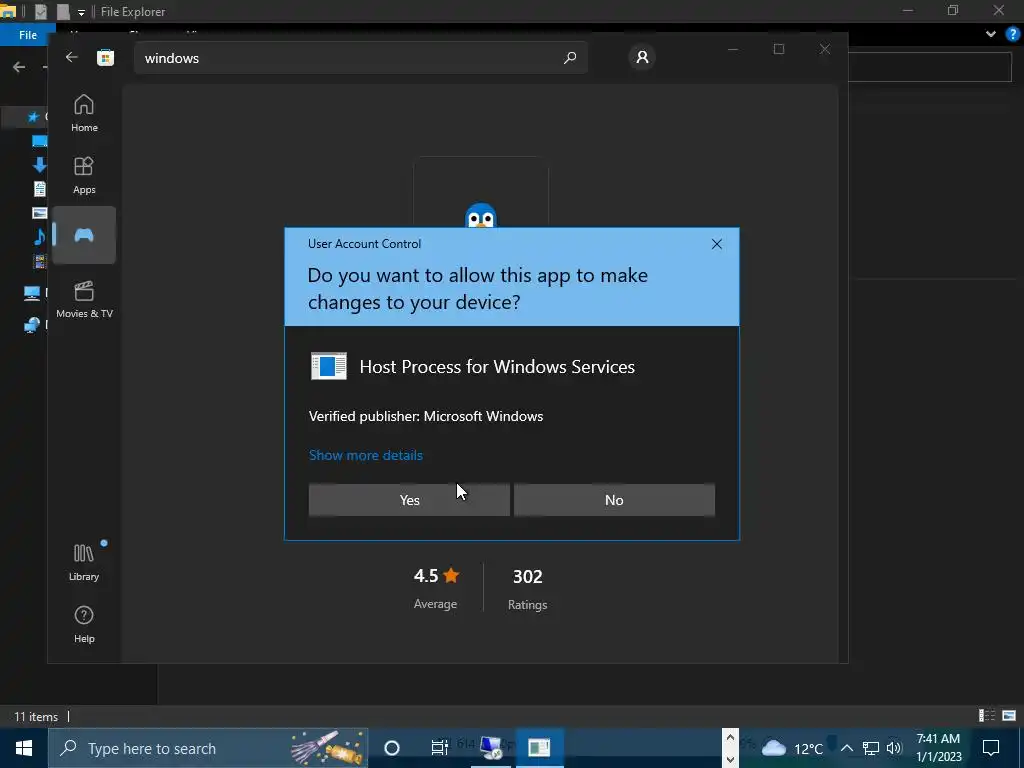
Task: Click File Explorer back arrow
Action: coord(19,67)
